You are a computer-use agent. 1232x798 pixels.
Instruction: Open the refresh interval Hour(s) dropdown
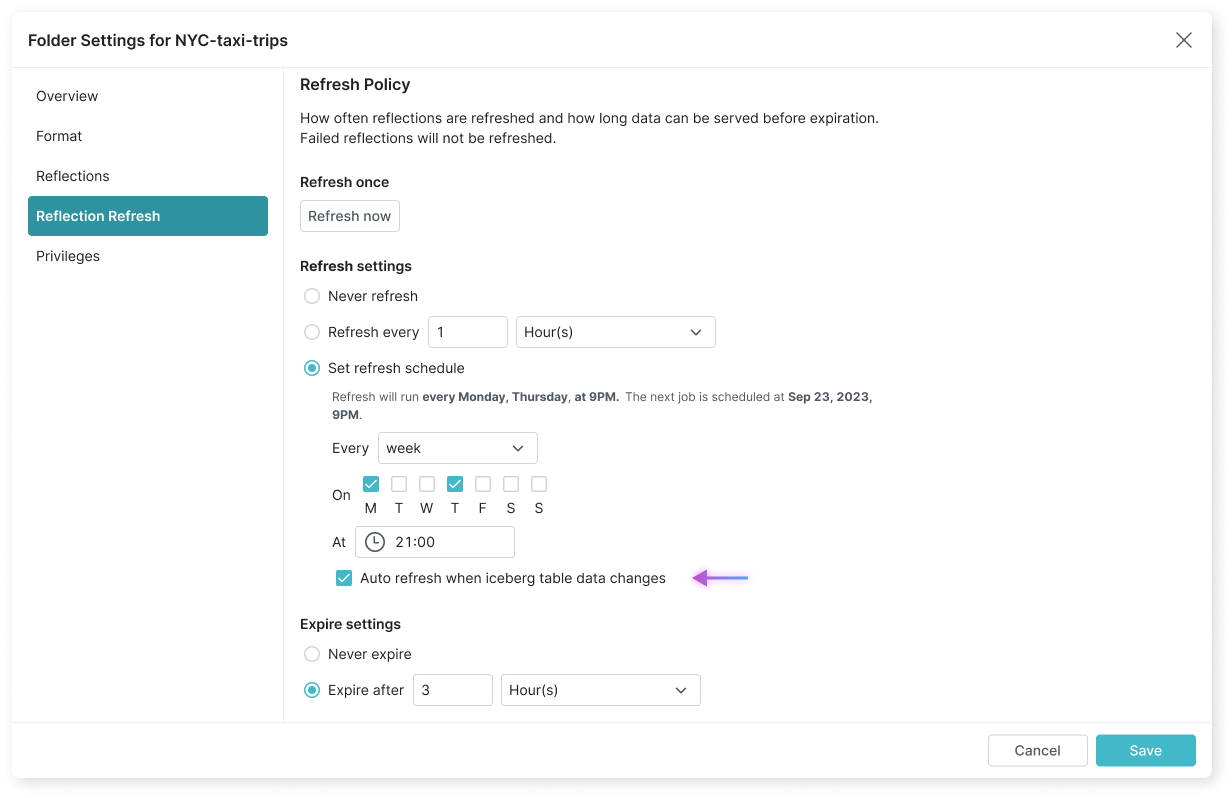[616, 332]
